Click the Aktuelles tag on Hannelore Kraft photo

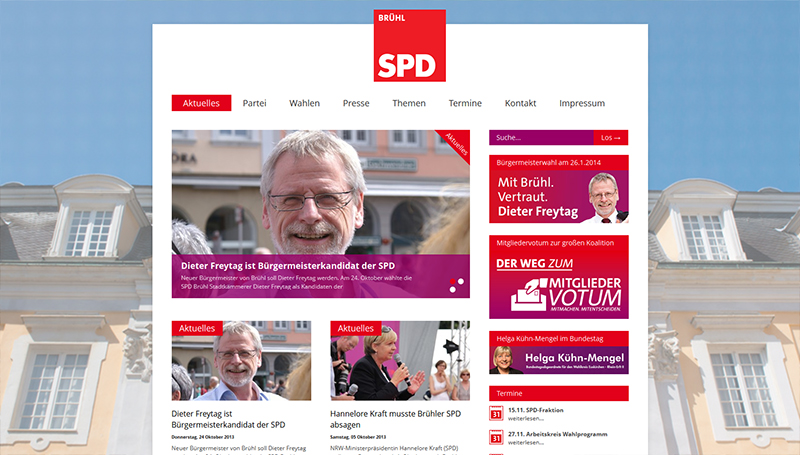point(356,328)
